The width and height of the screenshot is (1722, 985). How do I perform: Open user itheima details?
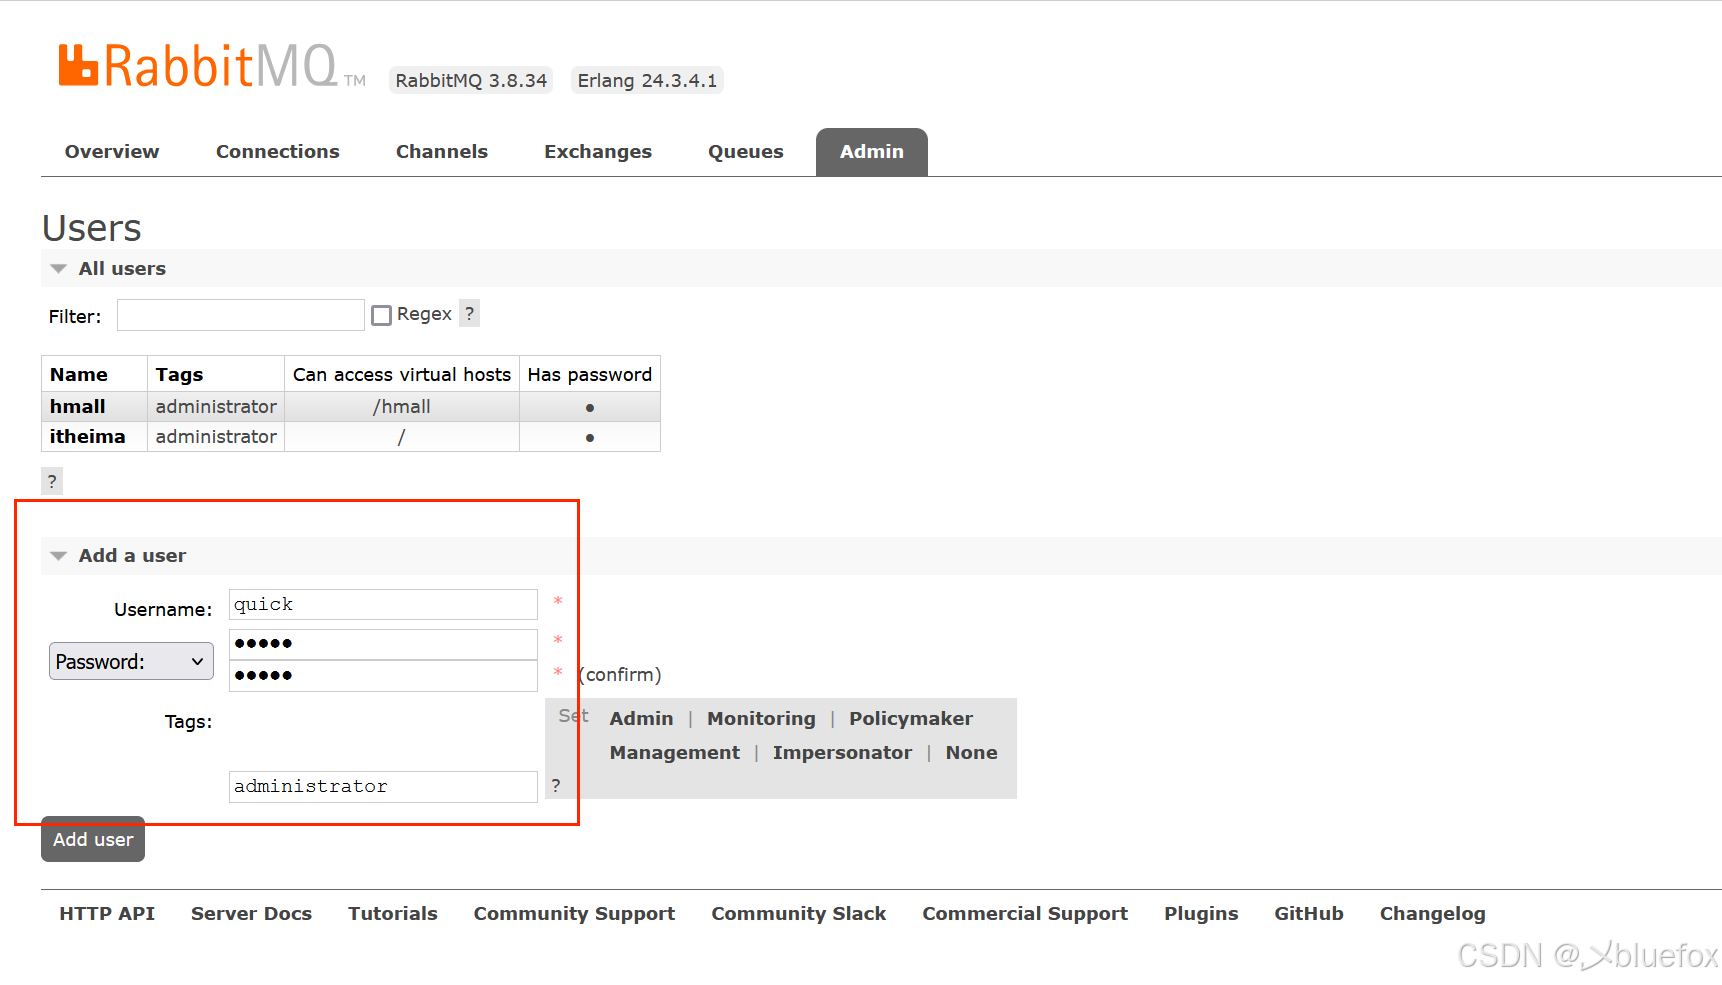(x=88, y=436)
